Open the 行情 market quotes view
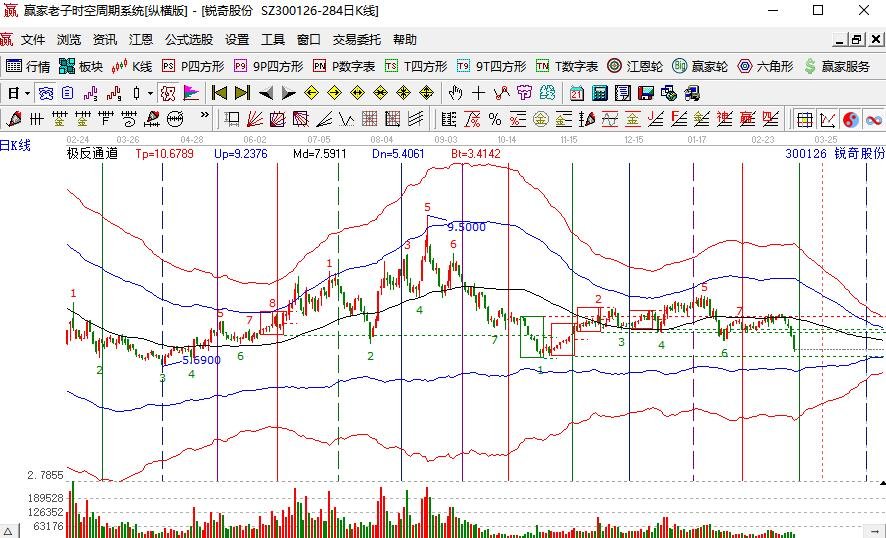The image size is (886, 538). (28, 67)
